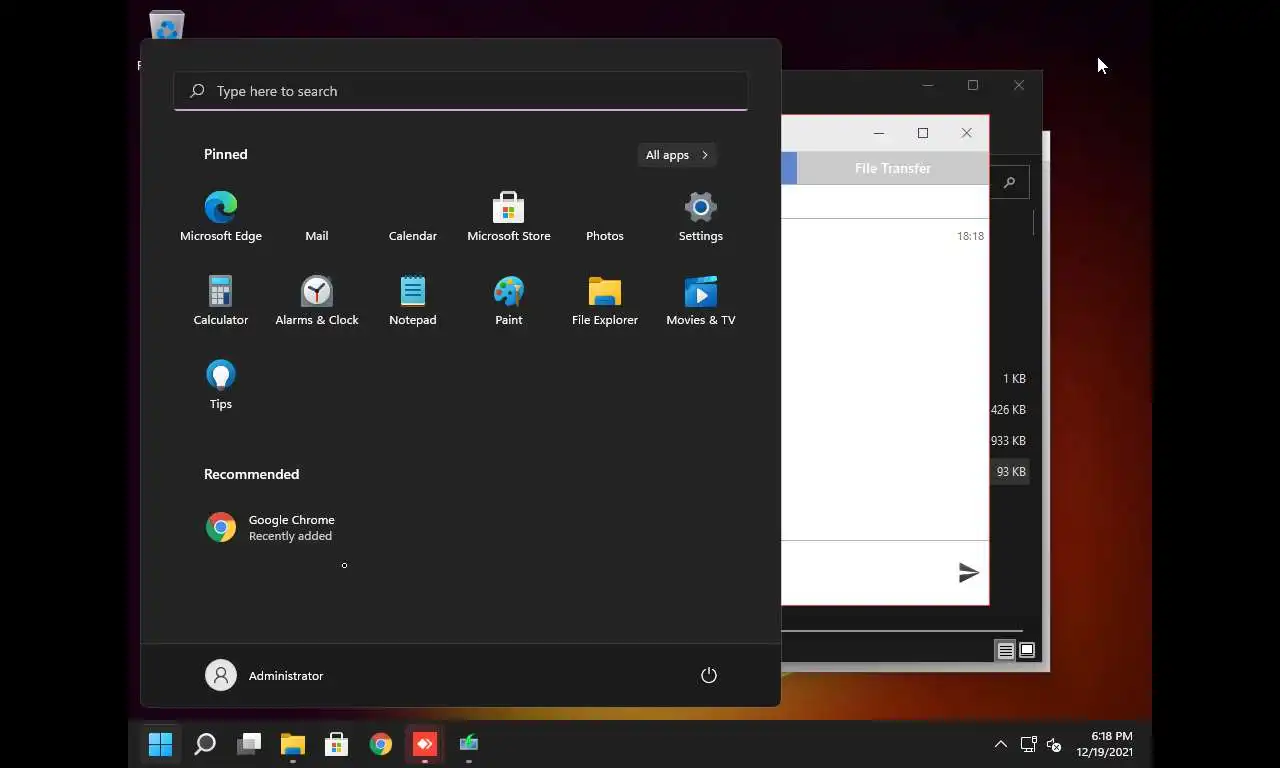
Task: Minimize the chat window
Action: (879, 133)
